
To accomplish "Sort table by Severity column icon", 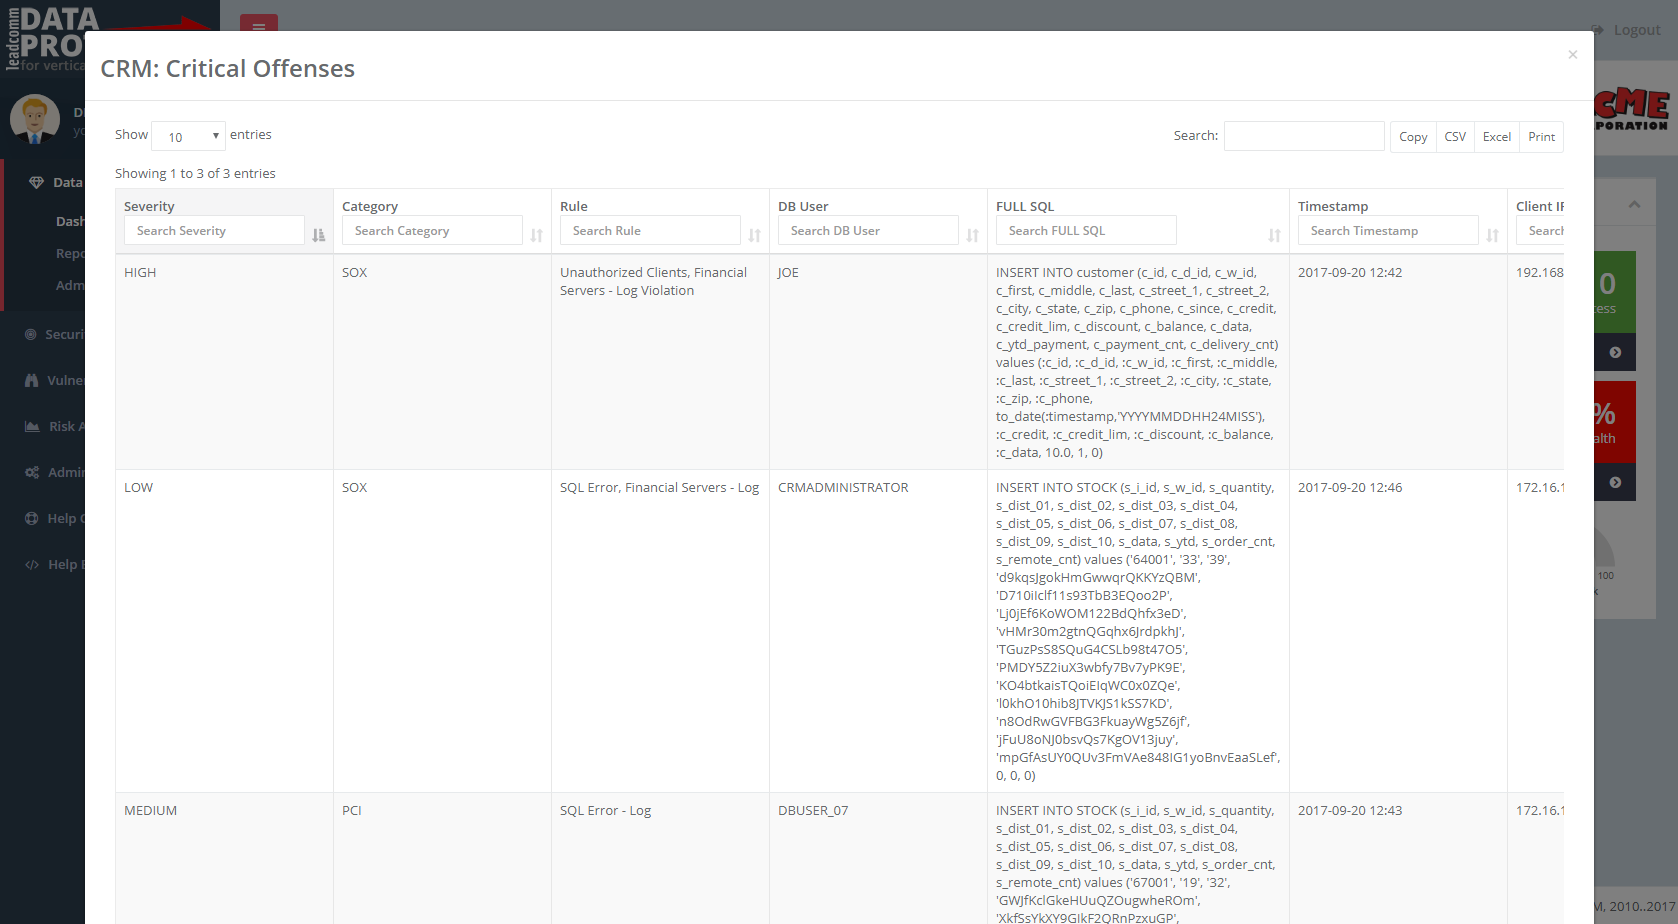I will pyautogui.click(x=318, y=235).
